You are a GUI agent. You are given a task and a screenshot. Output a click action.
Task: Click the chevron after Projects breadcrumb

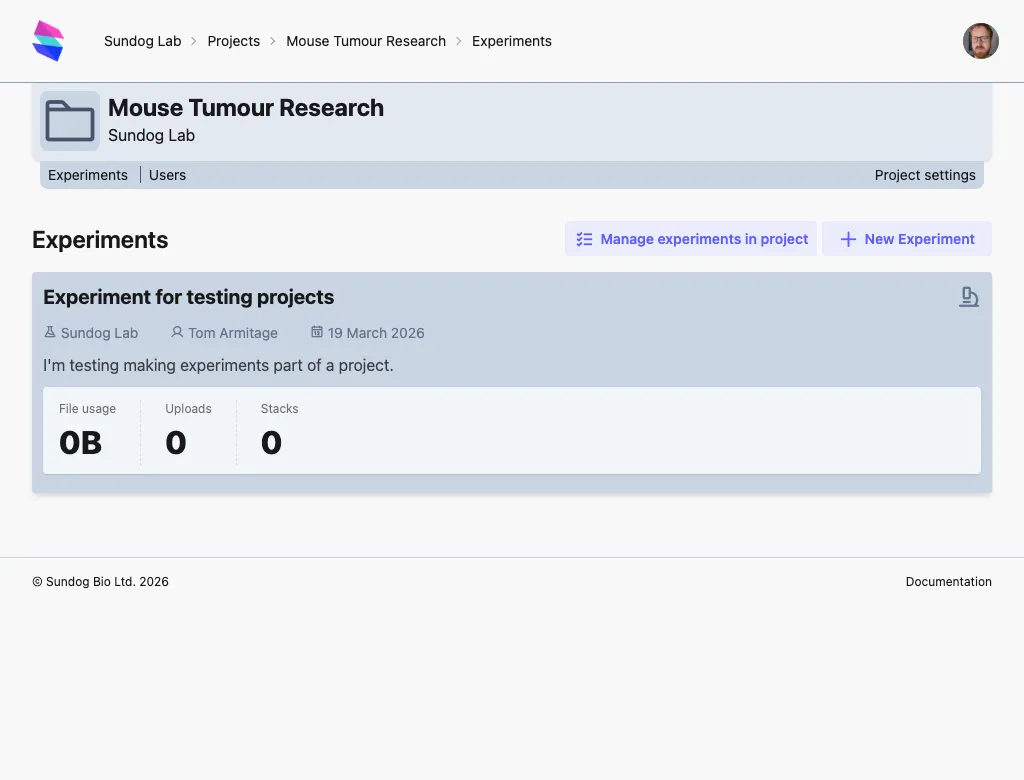click(x=271, y=41)
